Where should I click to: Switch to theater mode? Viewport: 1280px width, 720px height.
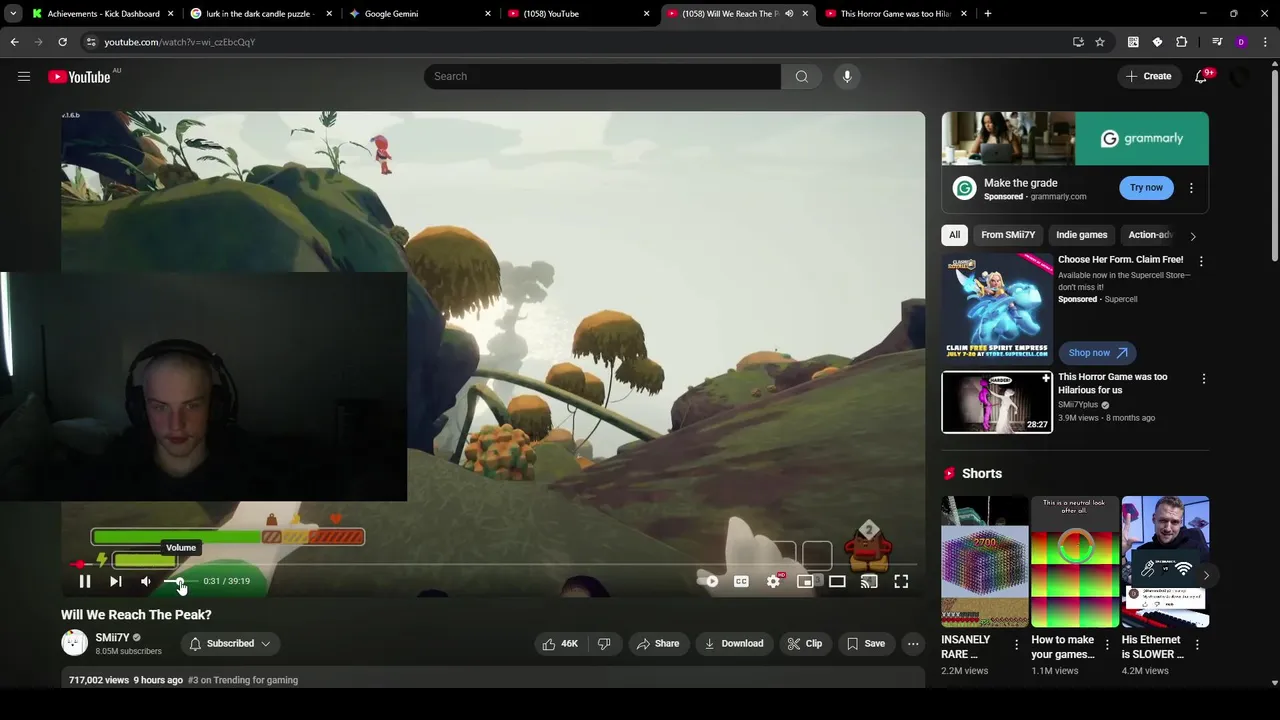click(837, 581)
